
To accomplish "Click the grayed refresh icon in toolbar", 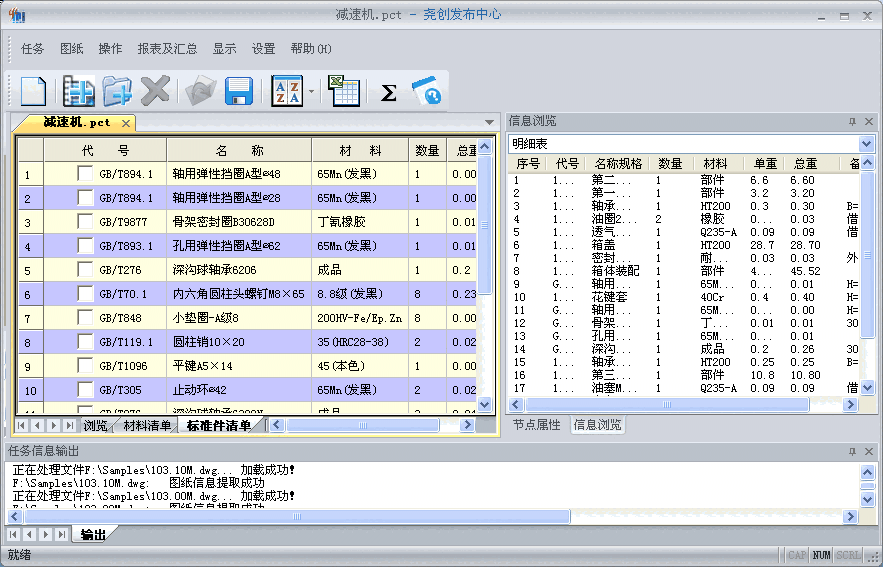I will click(200, 91).
